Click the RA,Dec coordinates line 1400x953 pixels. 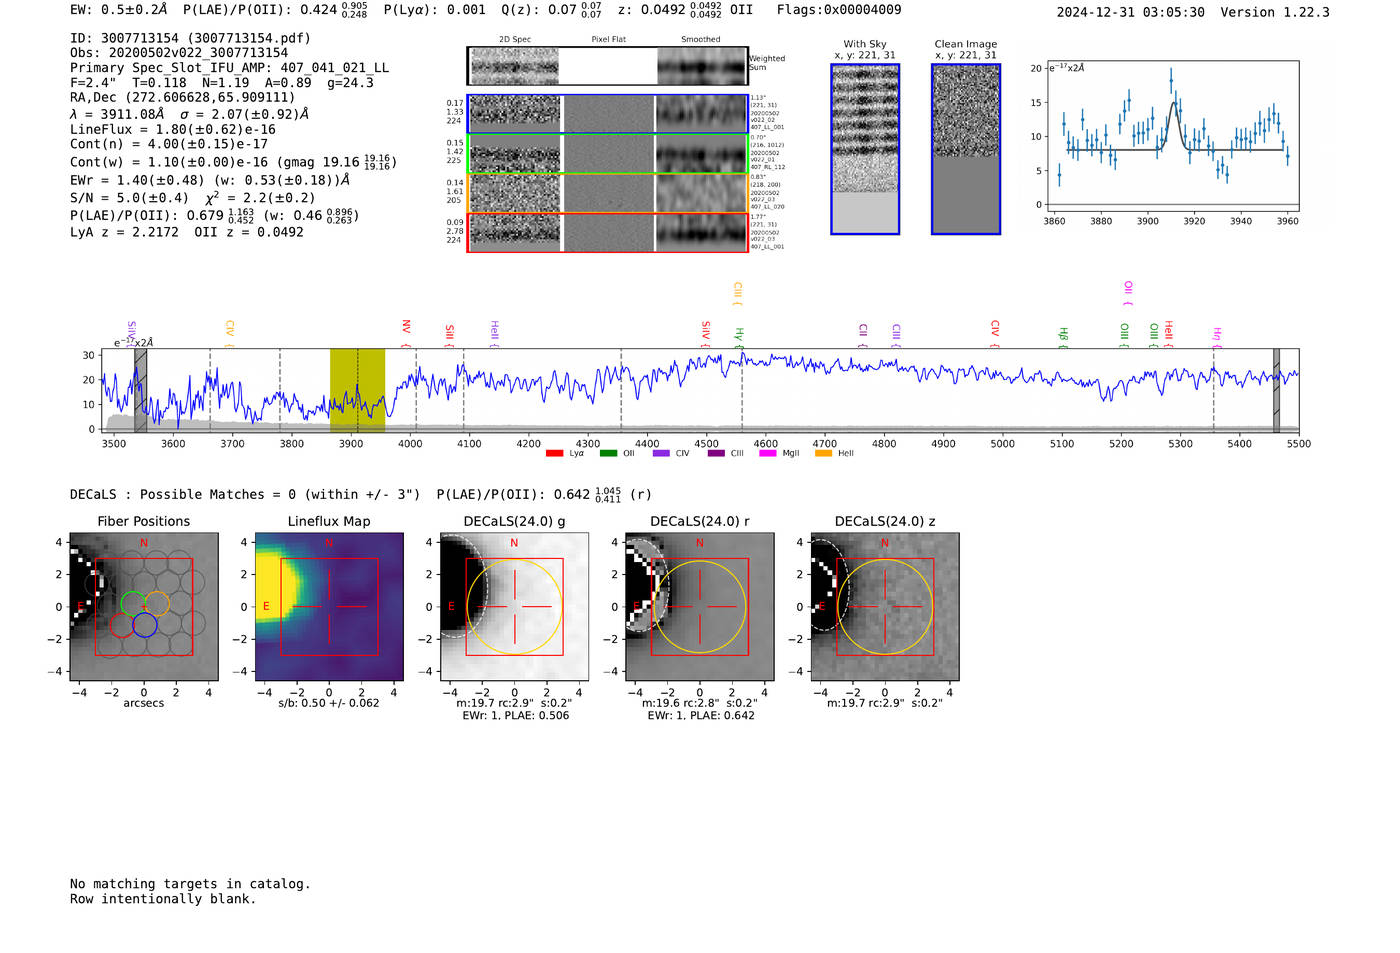(x=183, y=98)
